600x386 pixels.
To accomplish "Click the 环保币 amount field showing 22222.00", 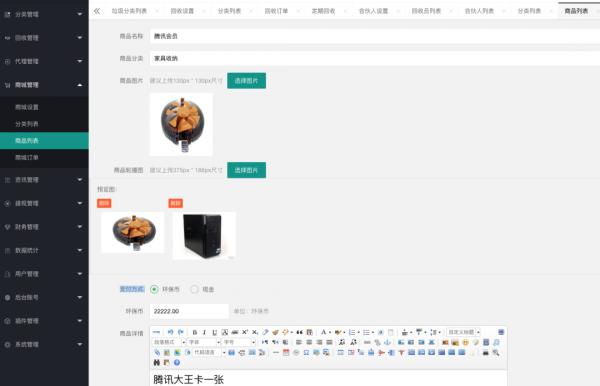I will point(189,311).
